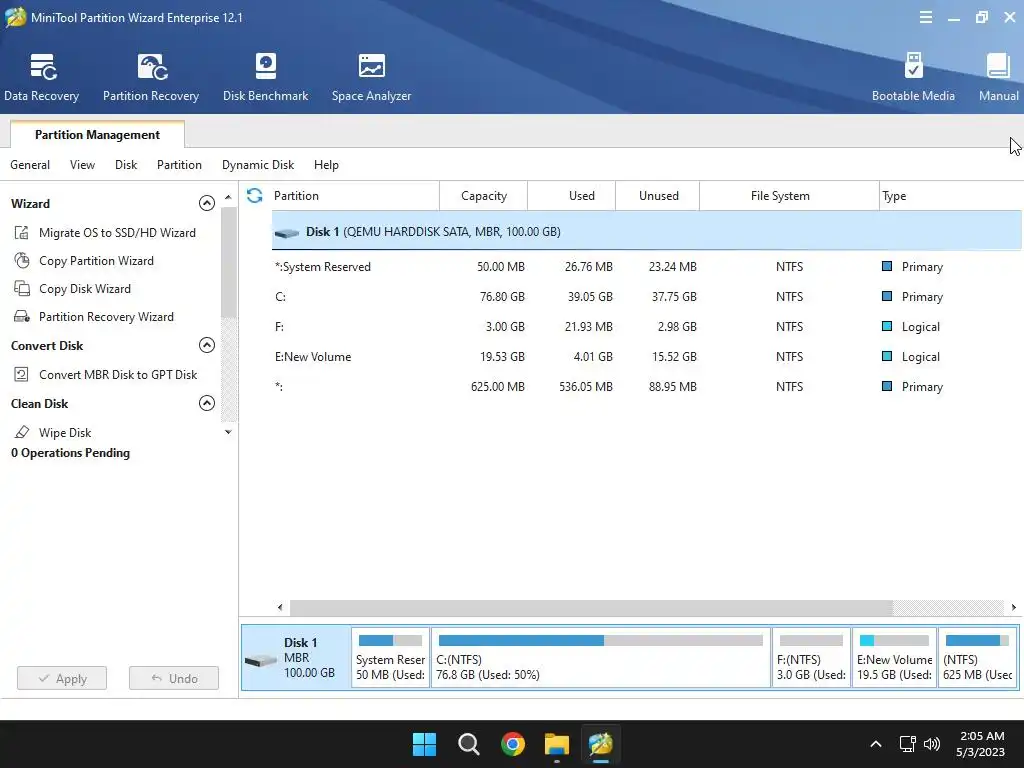Open the View menu
The height and width of the screenshot is (768, 1024).
(x=82, y=165)
